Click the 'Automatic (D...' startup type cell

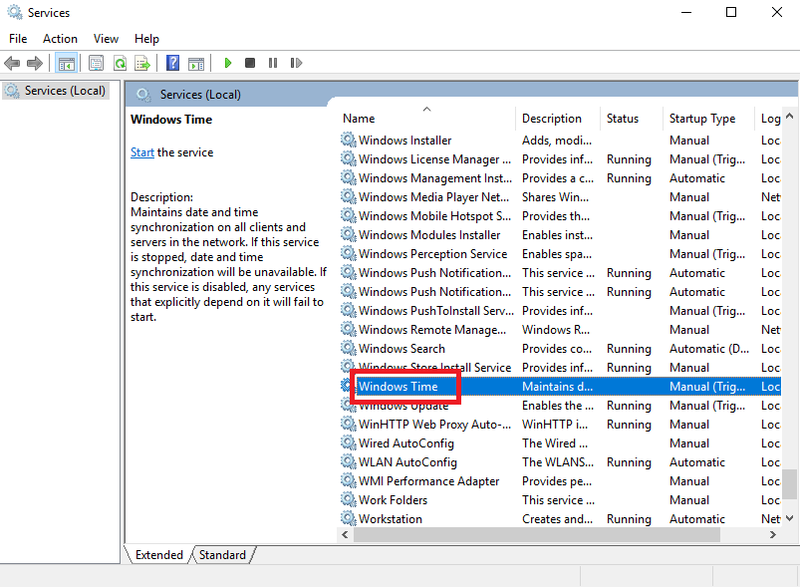(709, 349)
